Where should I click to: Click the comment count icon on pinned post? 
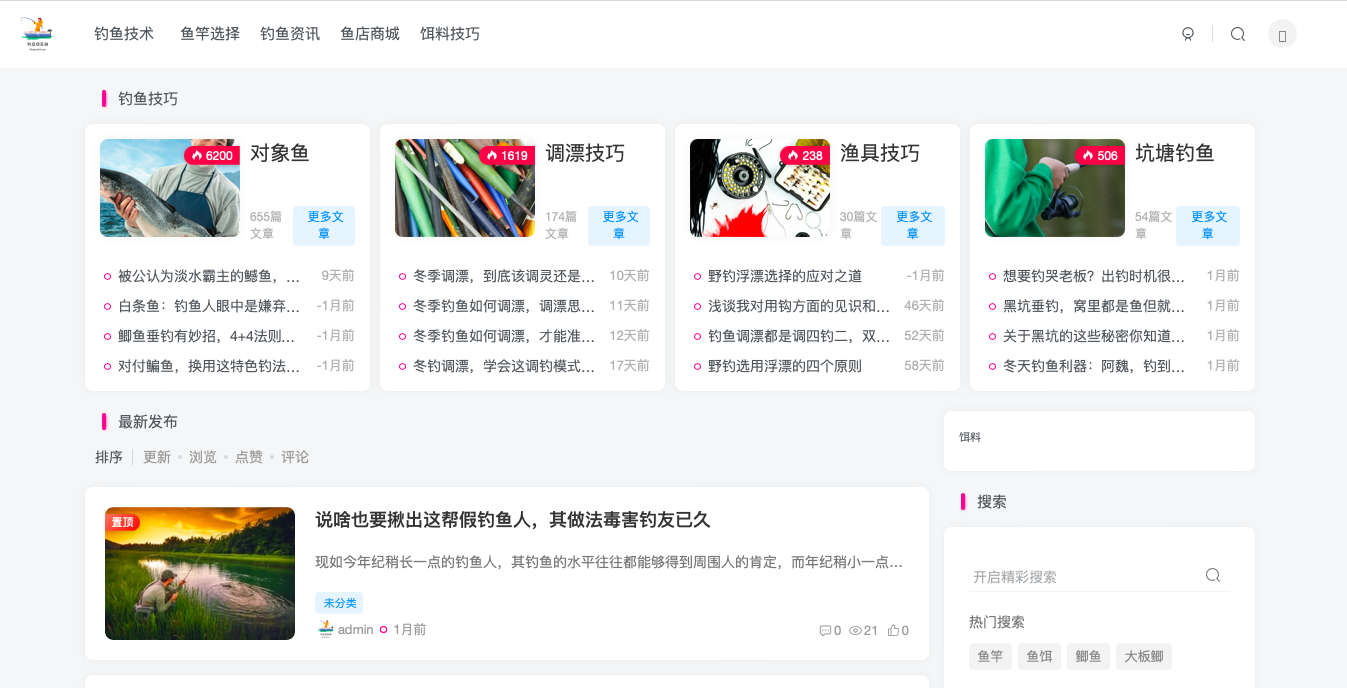pos(825,630)
